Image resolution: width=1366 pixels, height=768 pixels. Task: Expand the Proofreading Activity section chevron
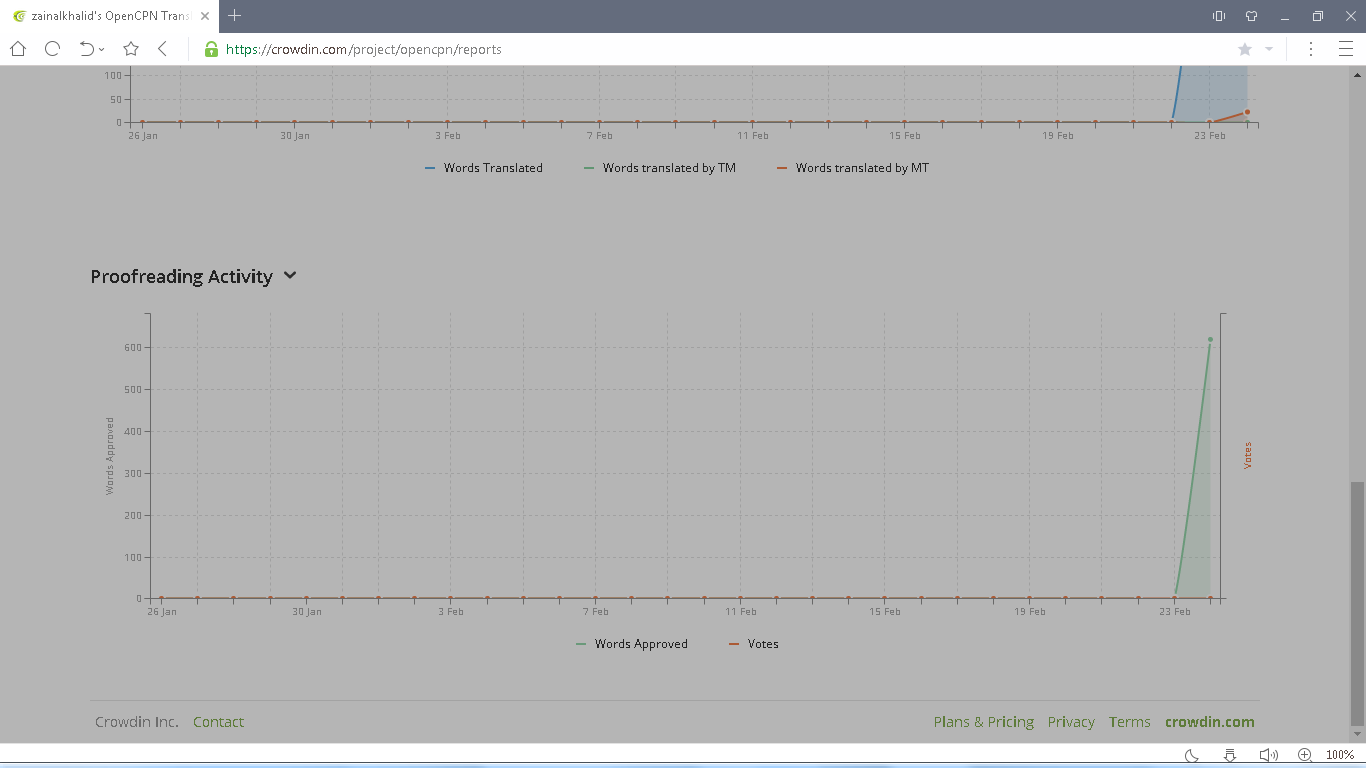tap(290, 275)
